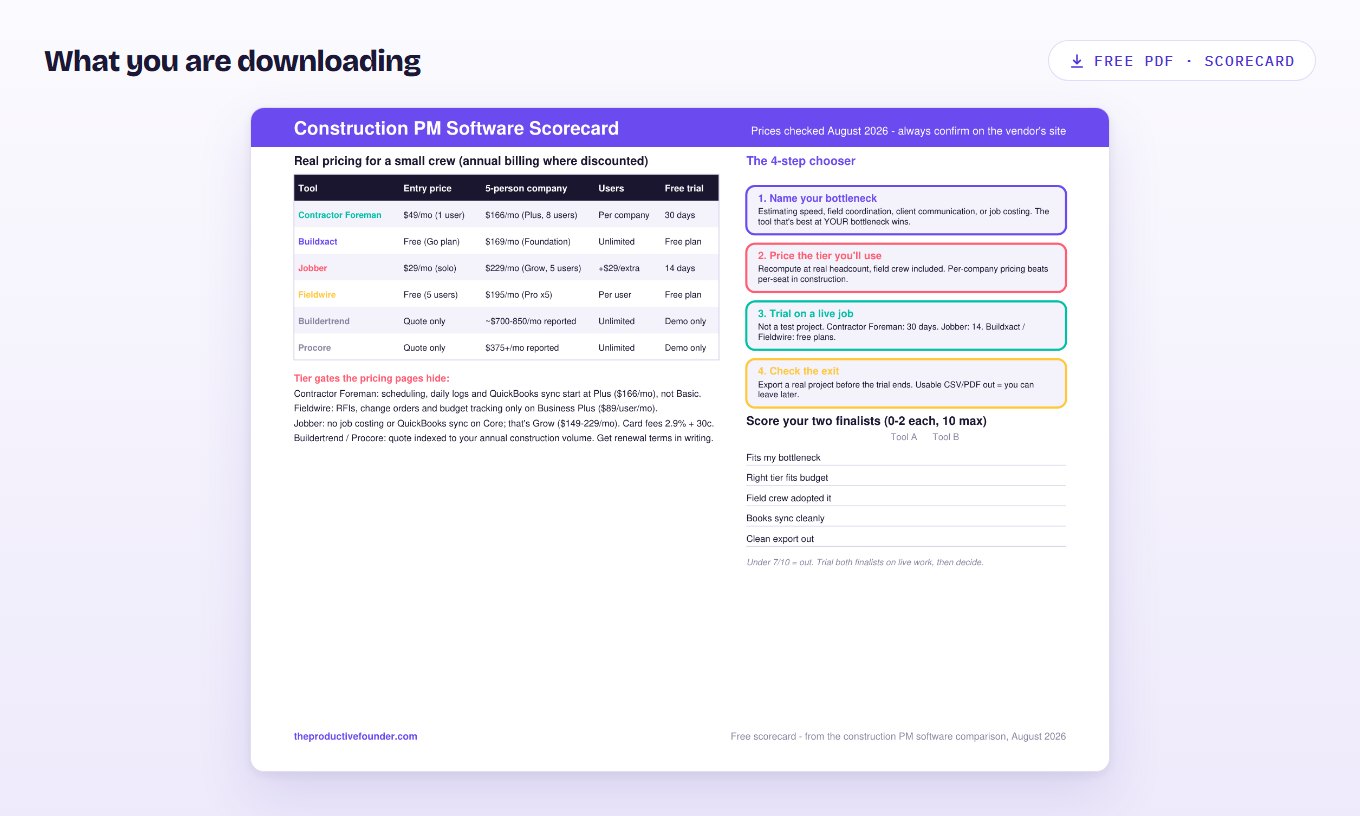Click the '5-person company' column header
The image size is (1360, 816).
(x=526, y=188)
